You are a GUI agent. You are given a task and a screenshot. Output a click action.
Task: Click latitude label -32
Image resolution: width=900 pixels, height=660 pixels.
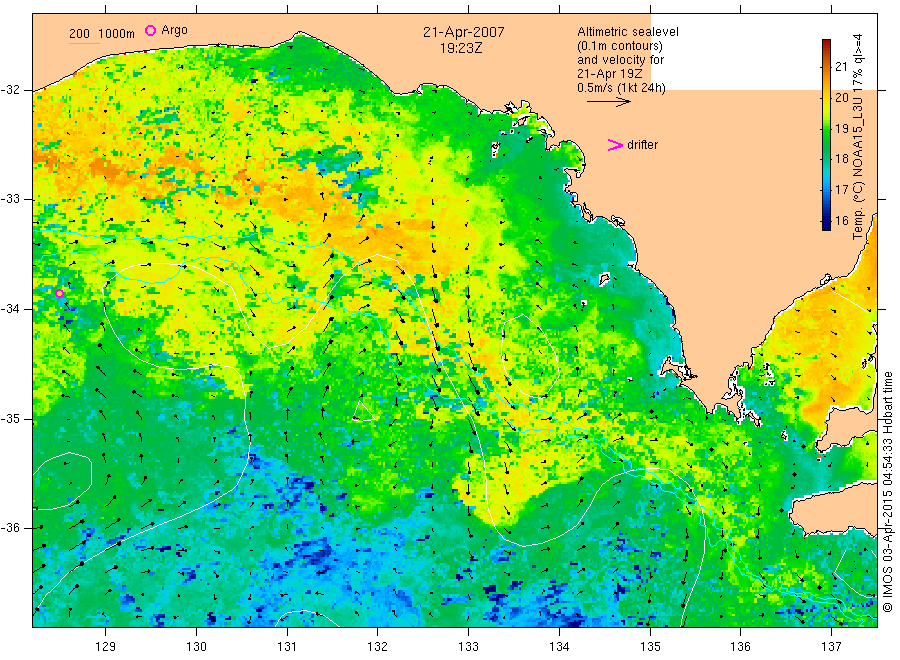[10, 90]
